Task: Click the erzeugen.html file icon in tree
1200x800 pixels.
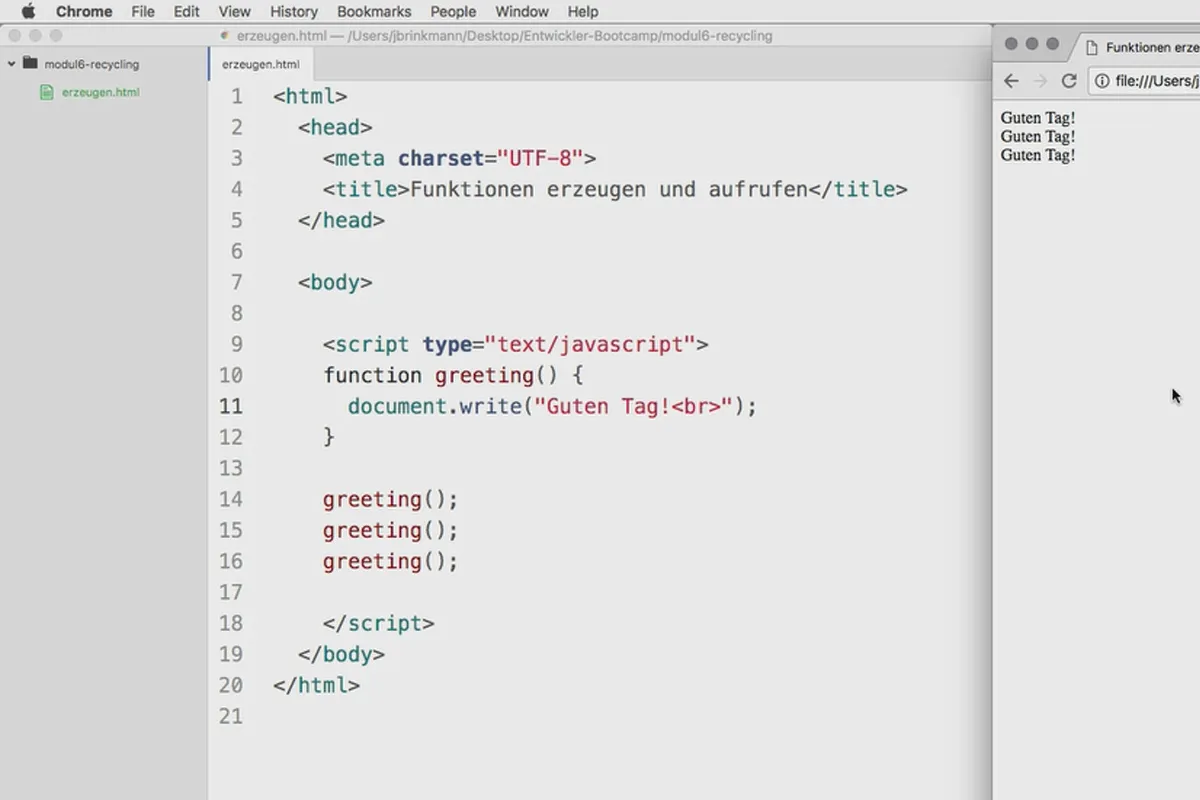Action: point(46,92)
